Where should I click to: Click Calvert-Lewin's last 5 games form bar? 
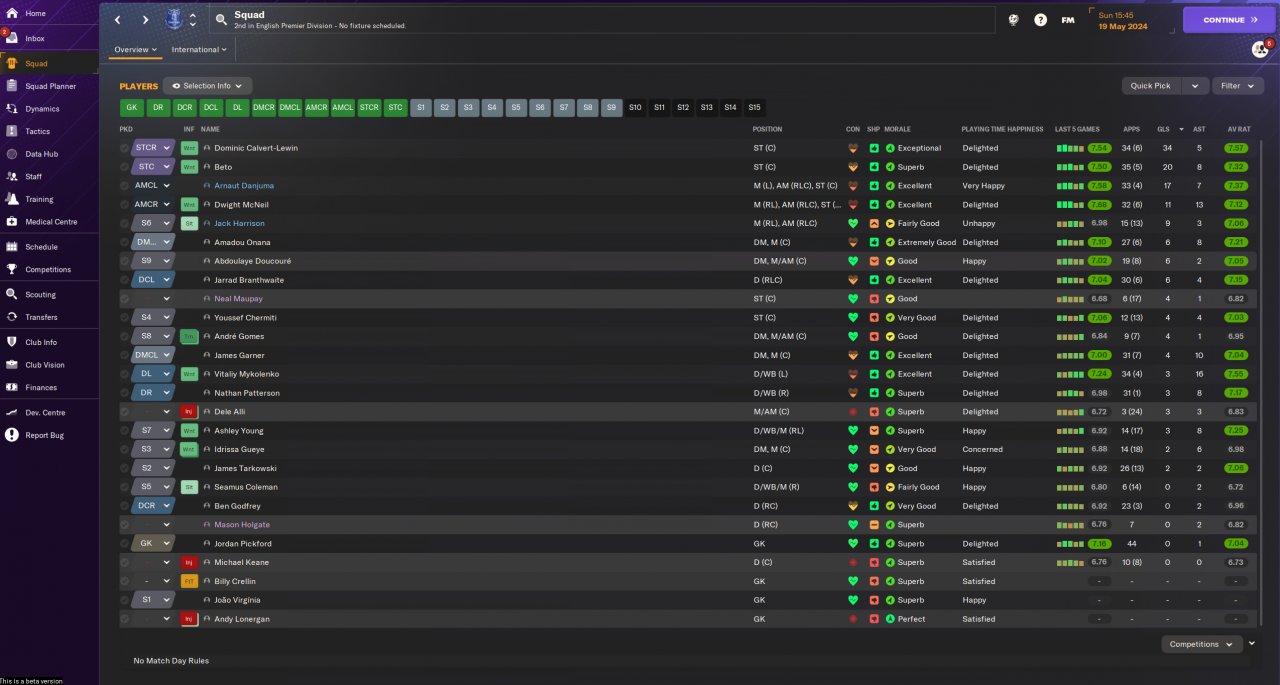1070,148
